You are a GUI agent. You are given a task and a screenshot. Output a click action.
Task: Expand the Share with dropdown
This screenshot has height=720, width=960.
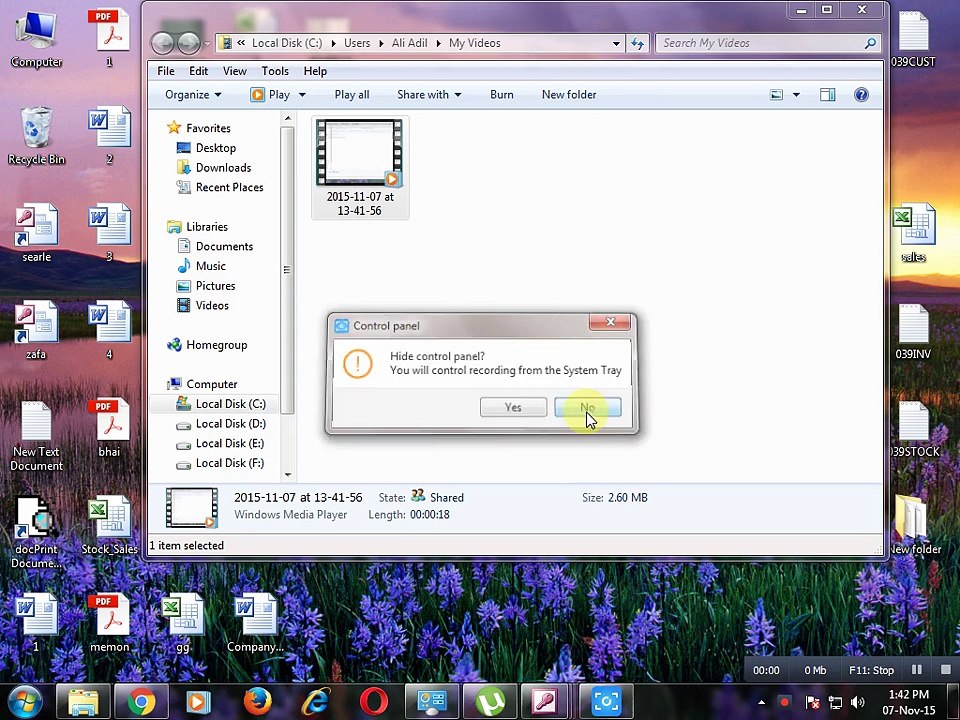428,95
